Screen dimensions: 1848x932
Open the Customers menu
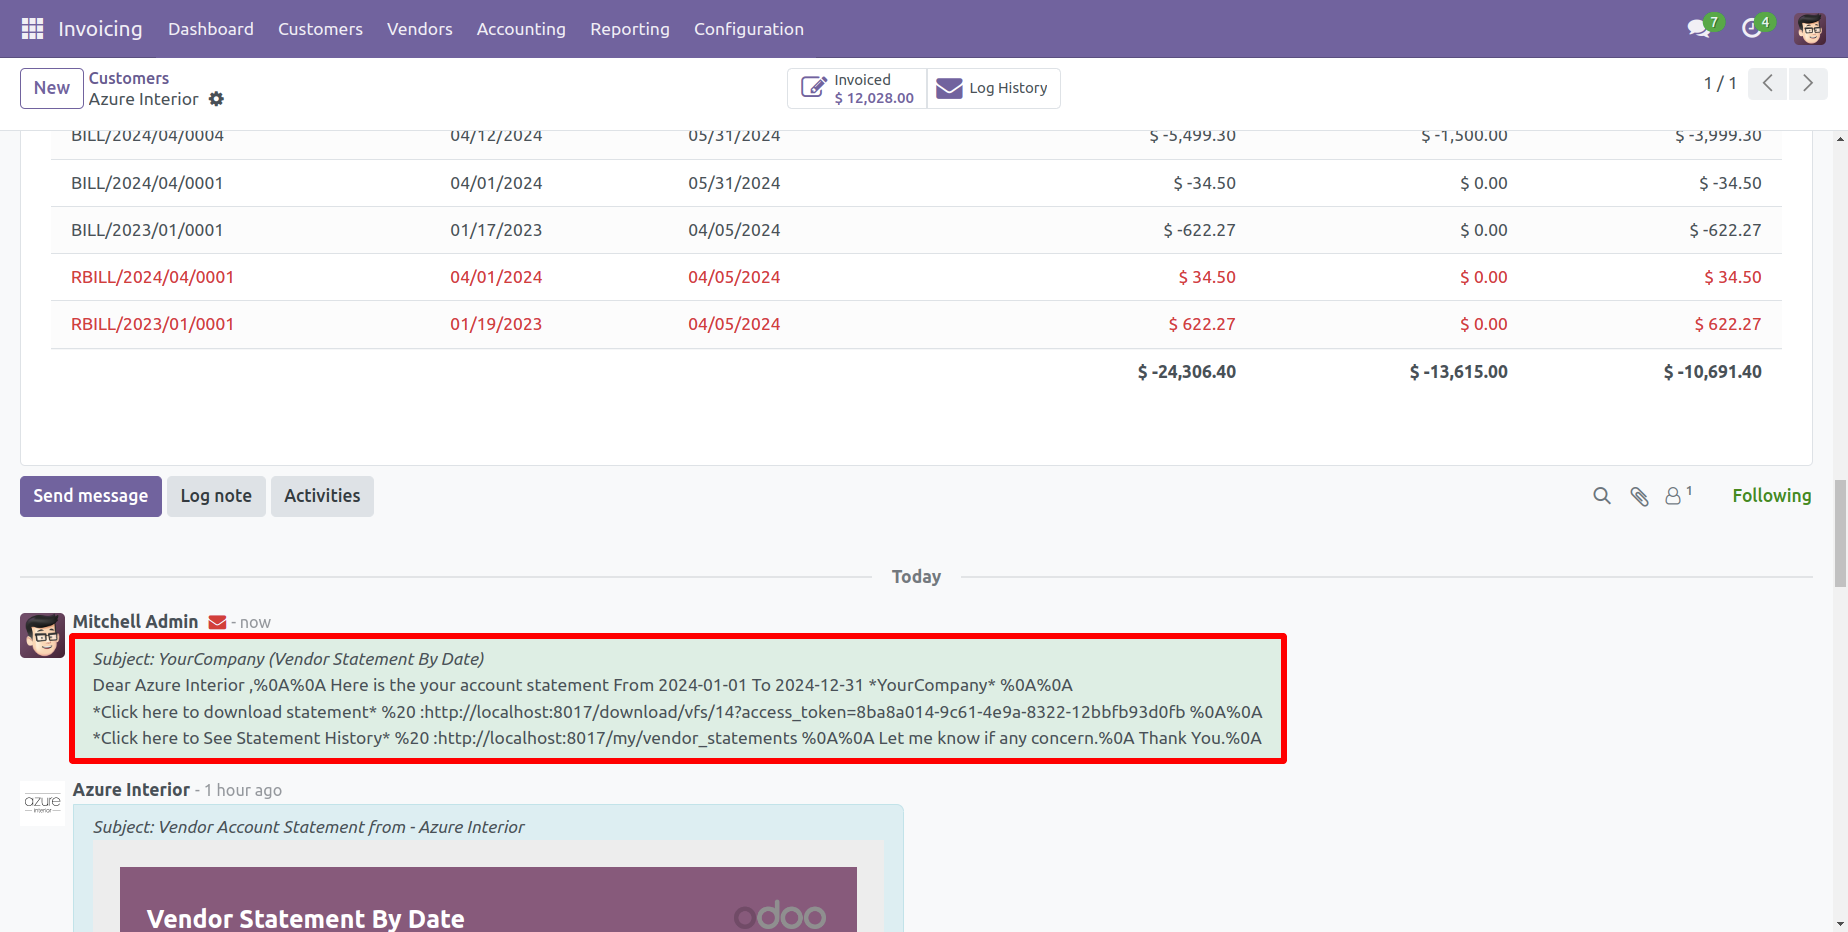(x=320, y=29)
